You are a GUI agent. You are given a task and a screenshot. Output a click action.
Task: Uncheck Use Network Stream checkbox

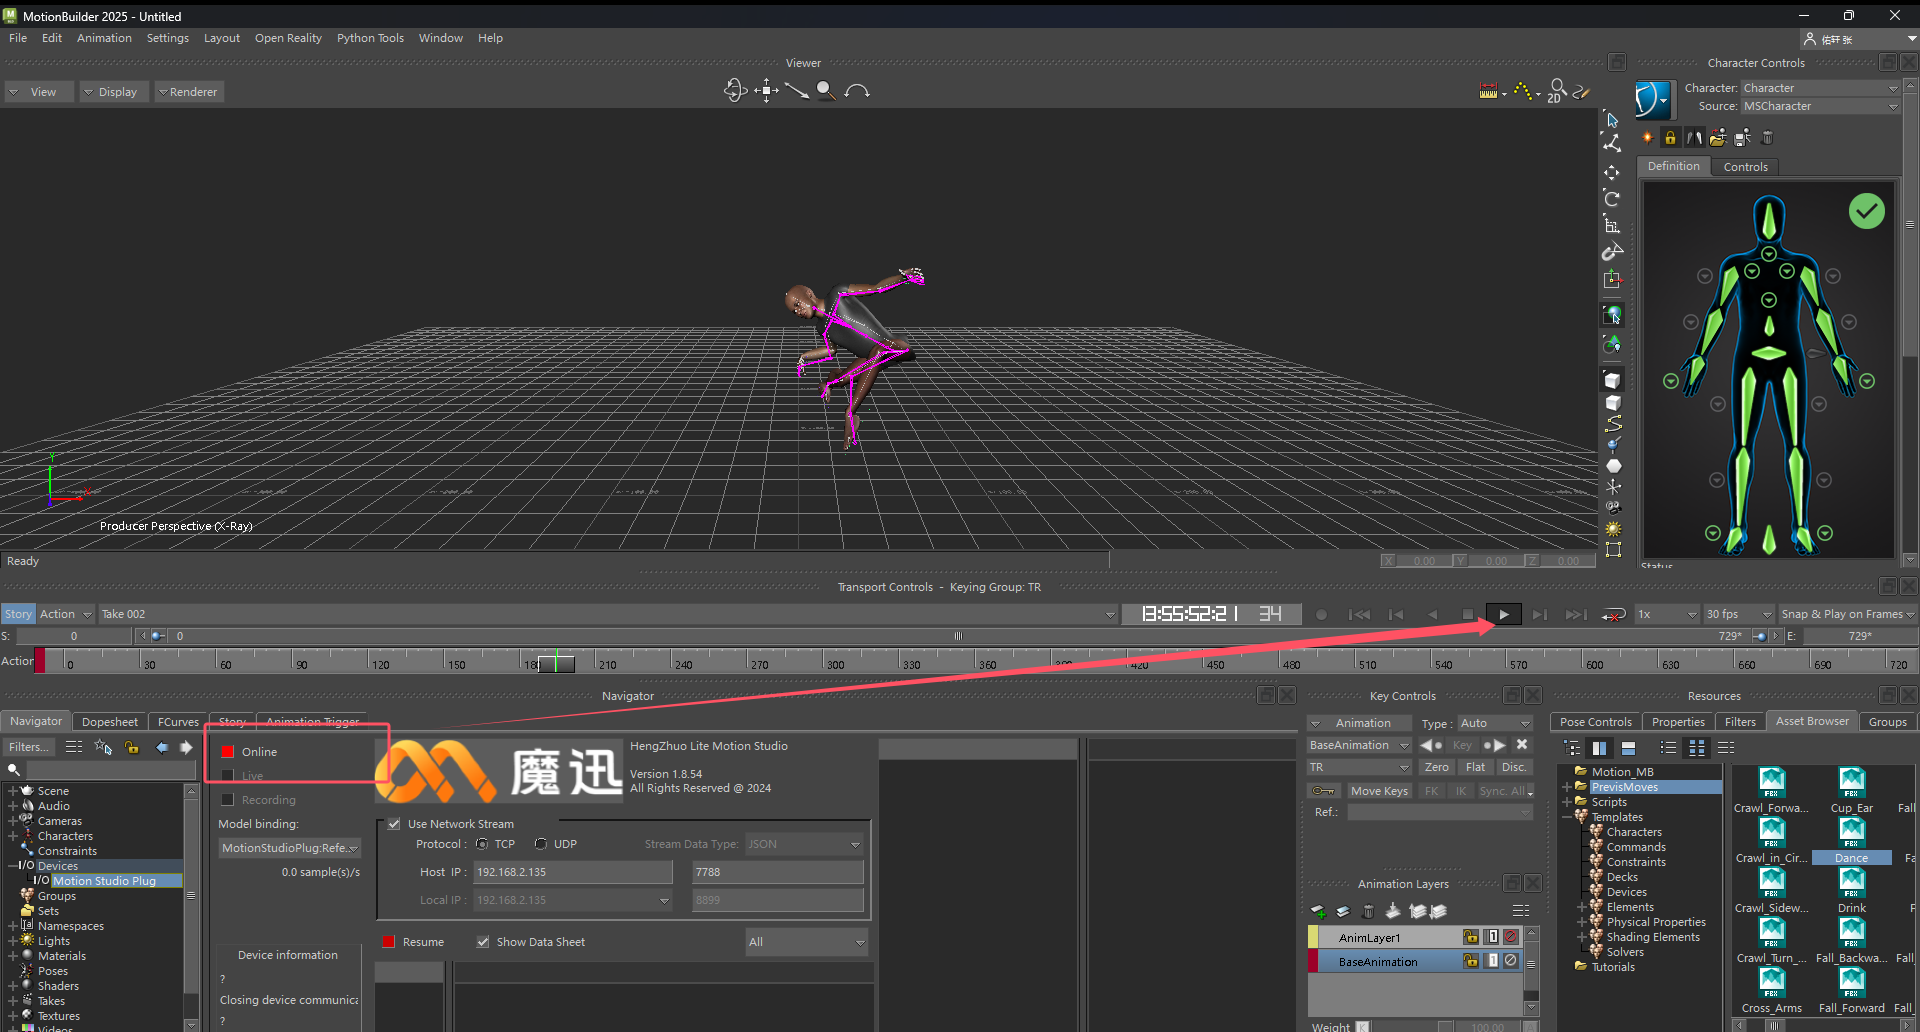(x=394, y=824)
